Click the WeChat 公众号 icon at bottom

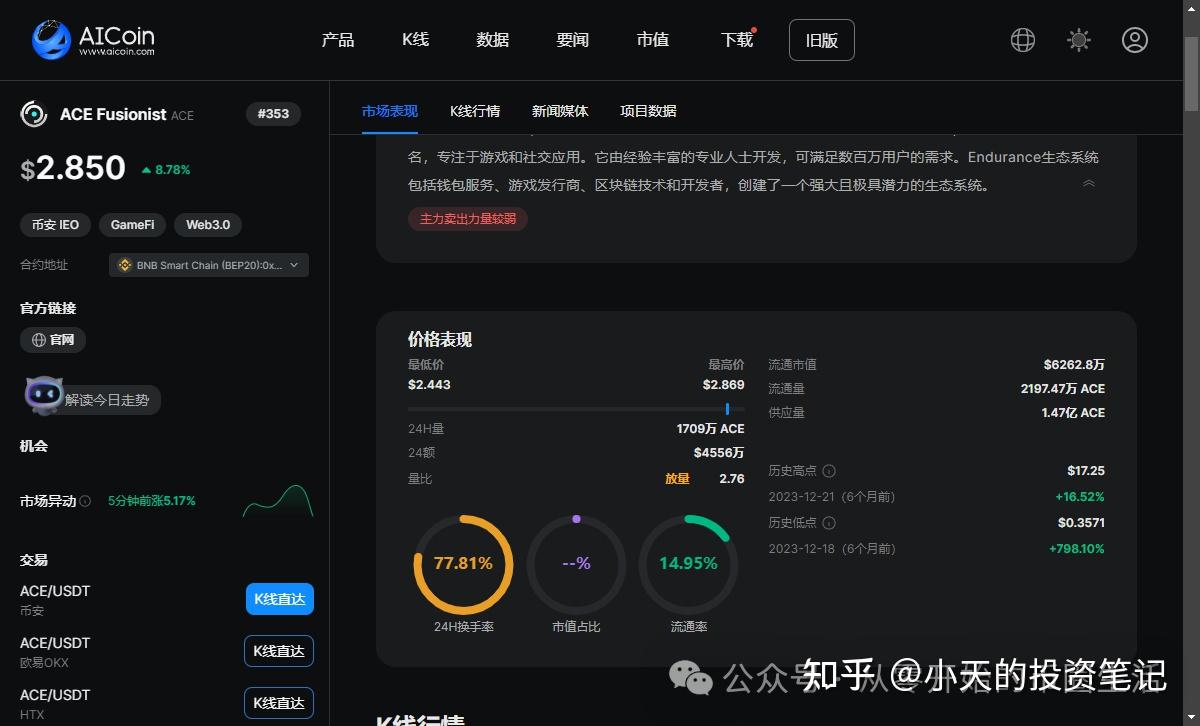[x=691, y=678]
